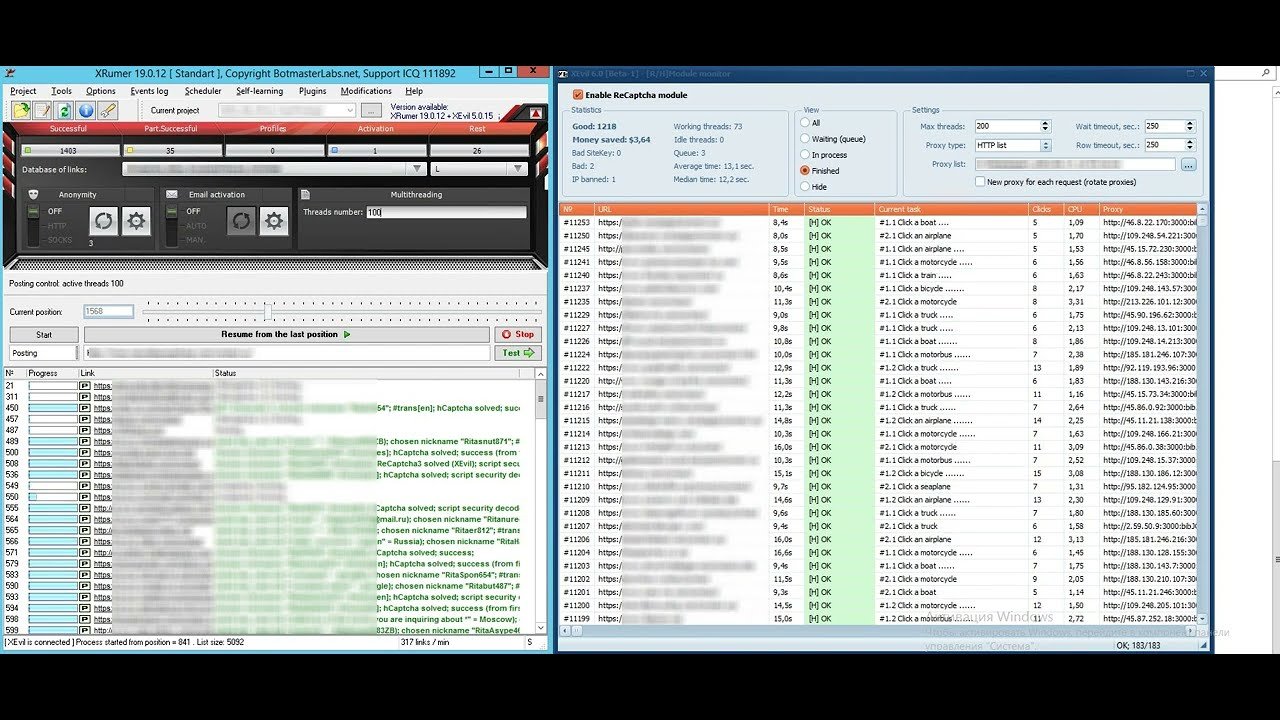The height and width of the screenshot is (720, 1280).
Task: Click the Threads number input field
Action: 446,212
